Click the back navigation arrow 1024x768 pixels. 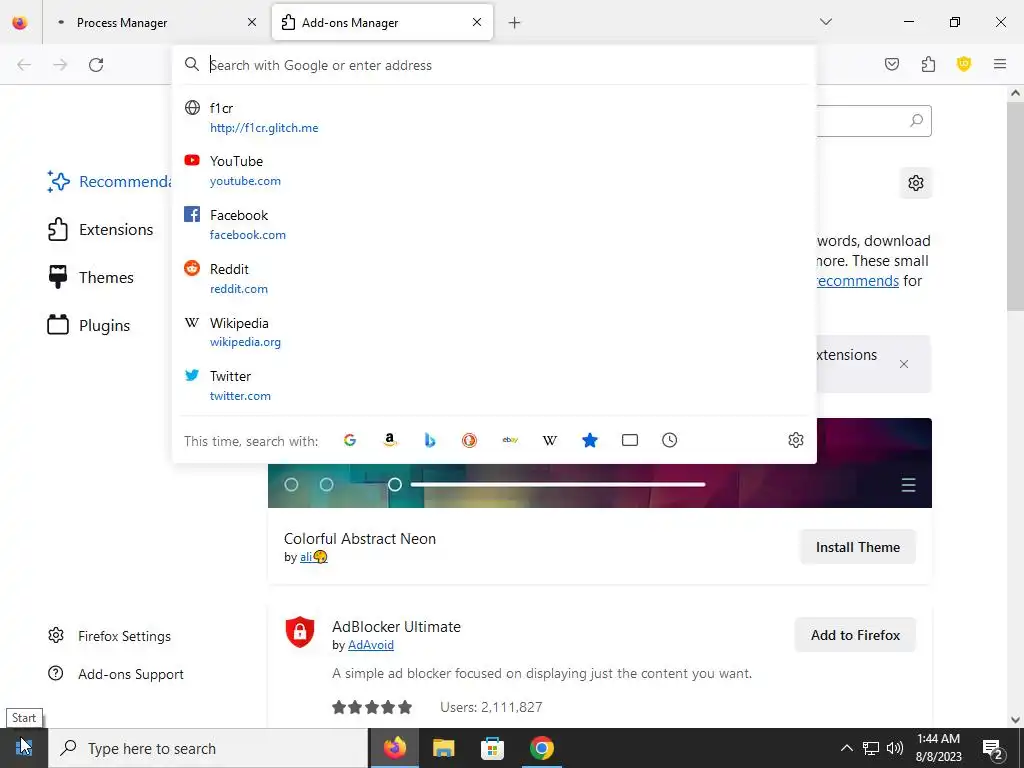pyautogui.click(x=24, y=65)
